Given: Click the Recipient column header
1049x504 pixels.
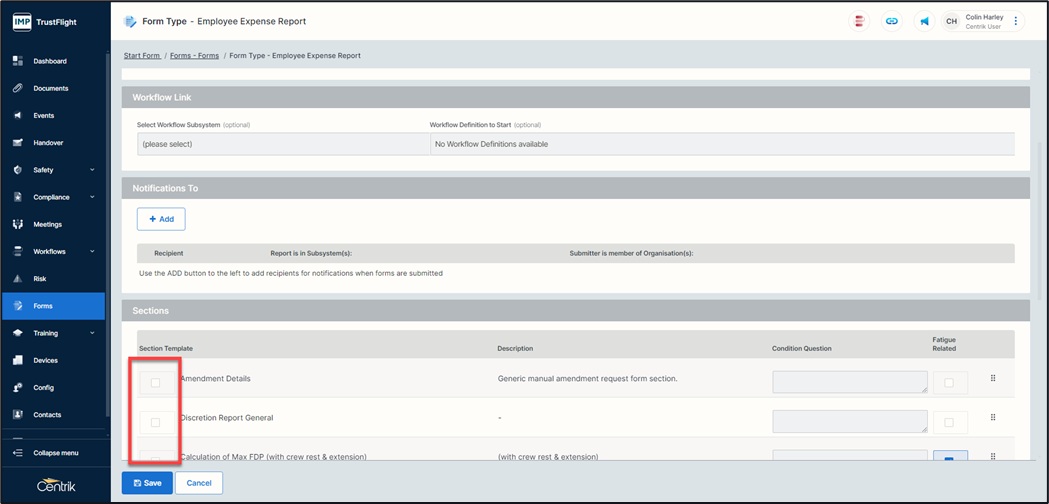Looking at the screenshot, I should (169, 254).
